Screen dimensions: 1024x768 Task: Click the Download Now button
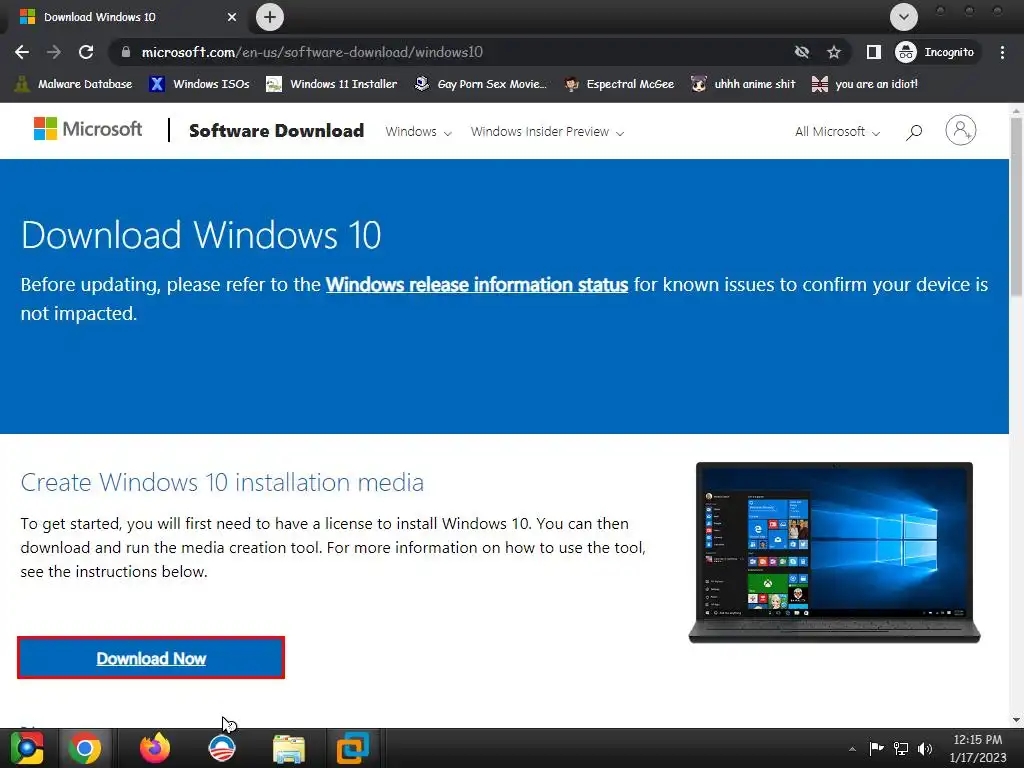[x=151, y=658]
